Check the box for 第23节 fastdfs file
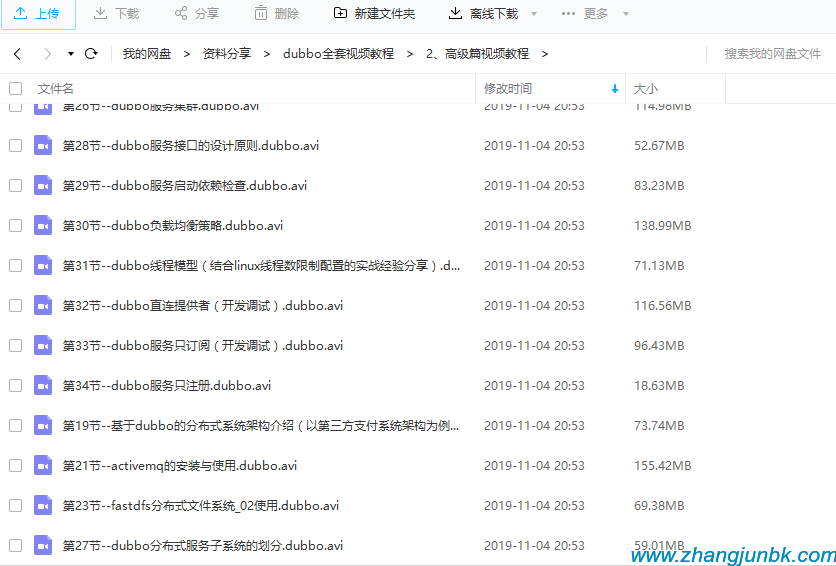This screenshot has height=566, width=836. [x=15, y=505]
